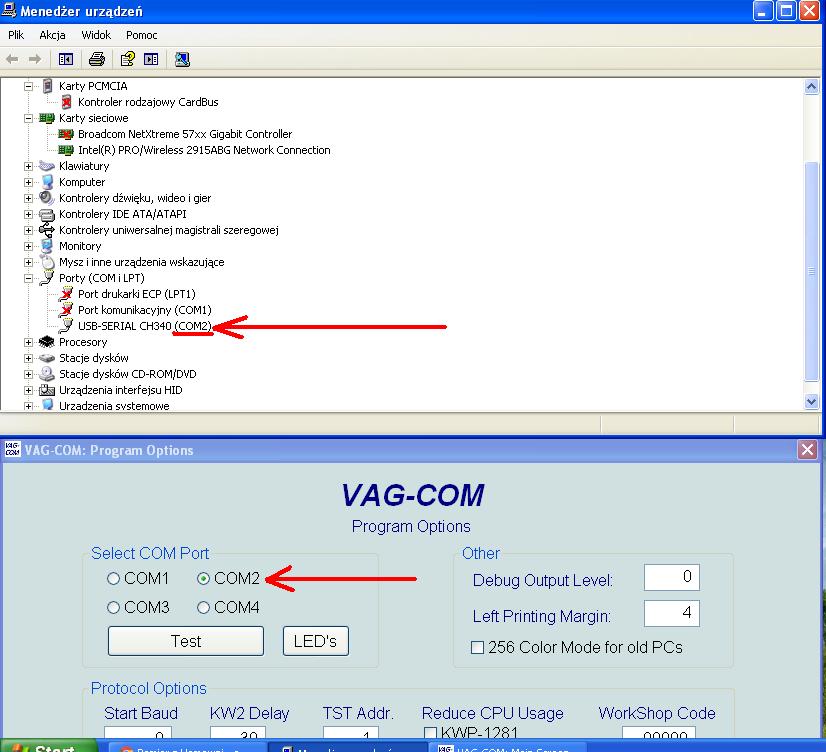
Task: Expand the Komputer node
Action: [28, 183]
